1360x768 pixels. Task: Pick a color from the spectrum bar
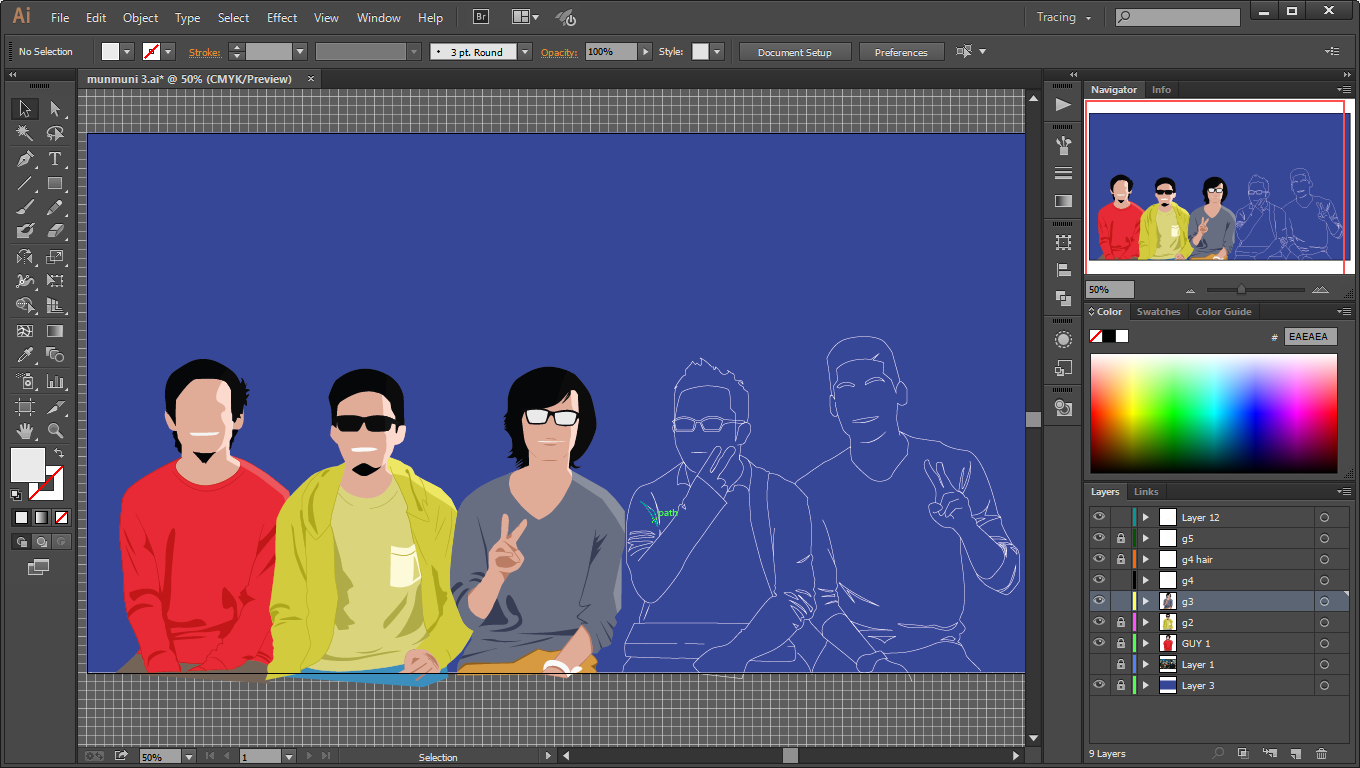pyautogui.click(x=1213, y=412)
